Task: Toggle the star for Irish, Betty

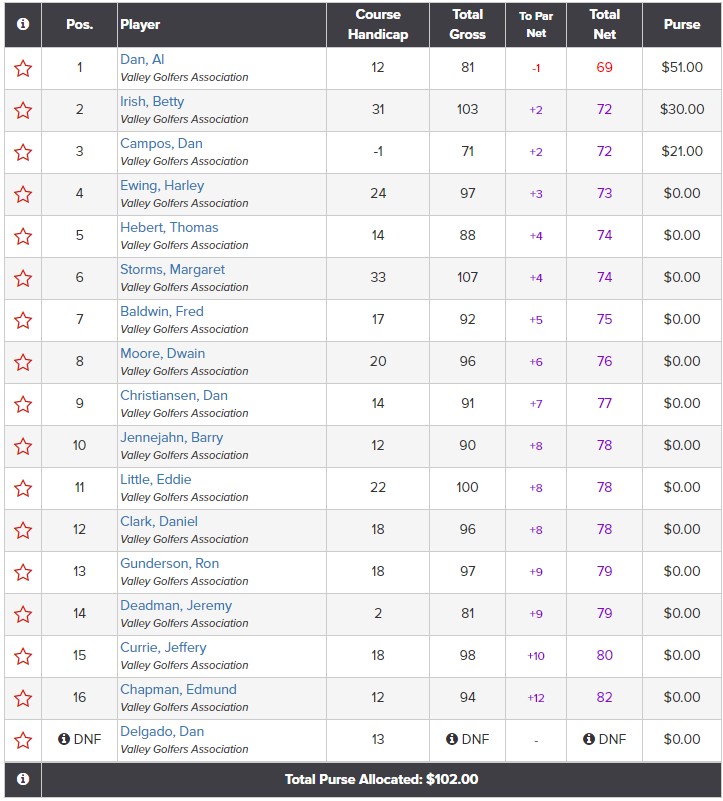Action: click(23, 110)
